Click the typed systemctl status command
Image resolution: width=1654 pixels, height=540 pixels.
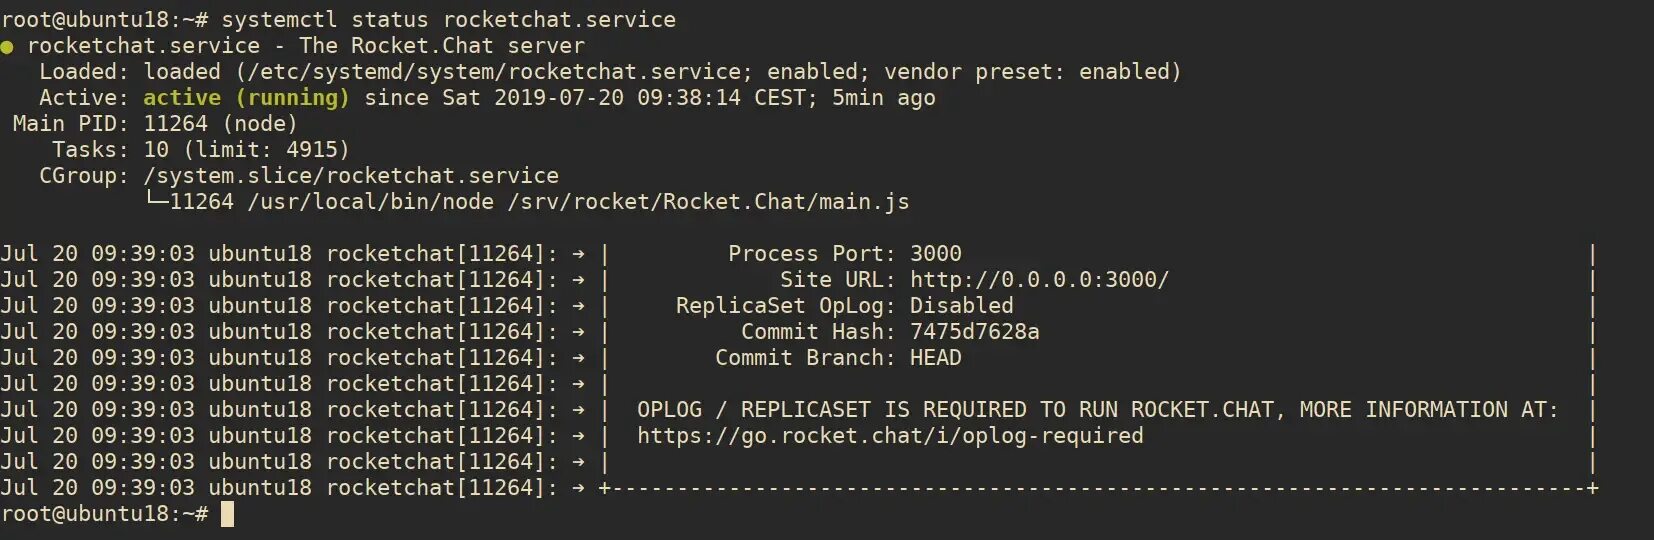448,20
